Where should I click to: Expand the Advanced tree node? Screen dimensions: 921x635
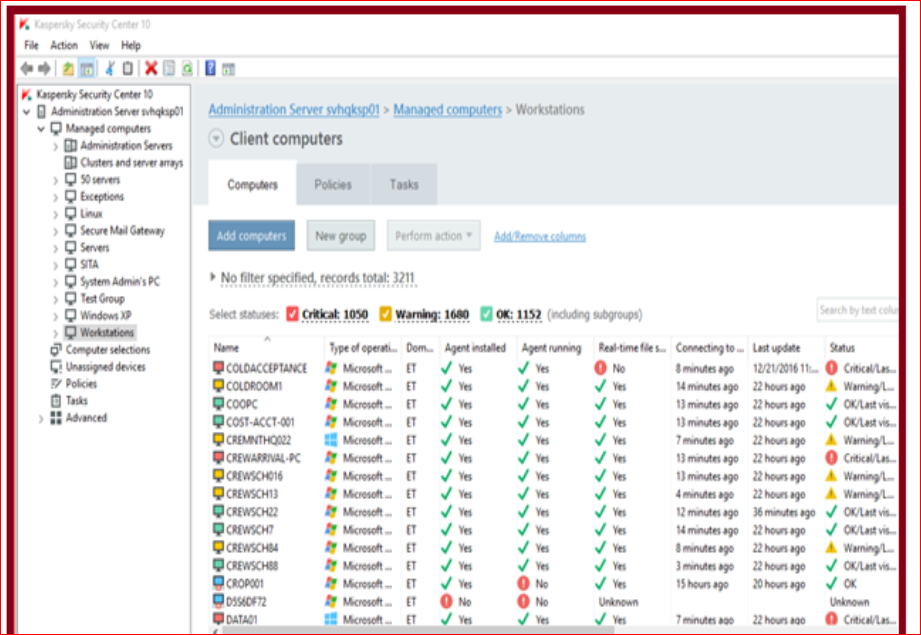point(41,418)
